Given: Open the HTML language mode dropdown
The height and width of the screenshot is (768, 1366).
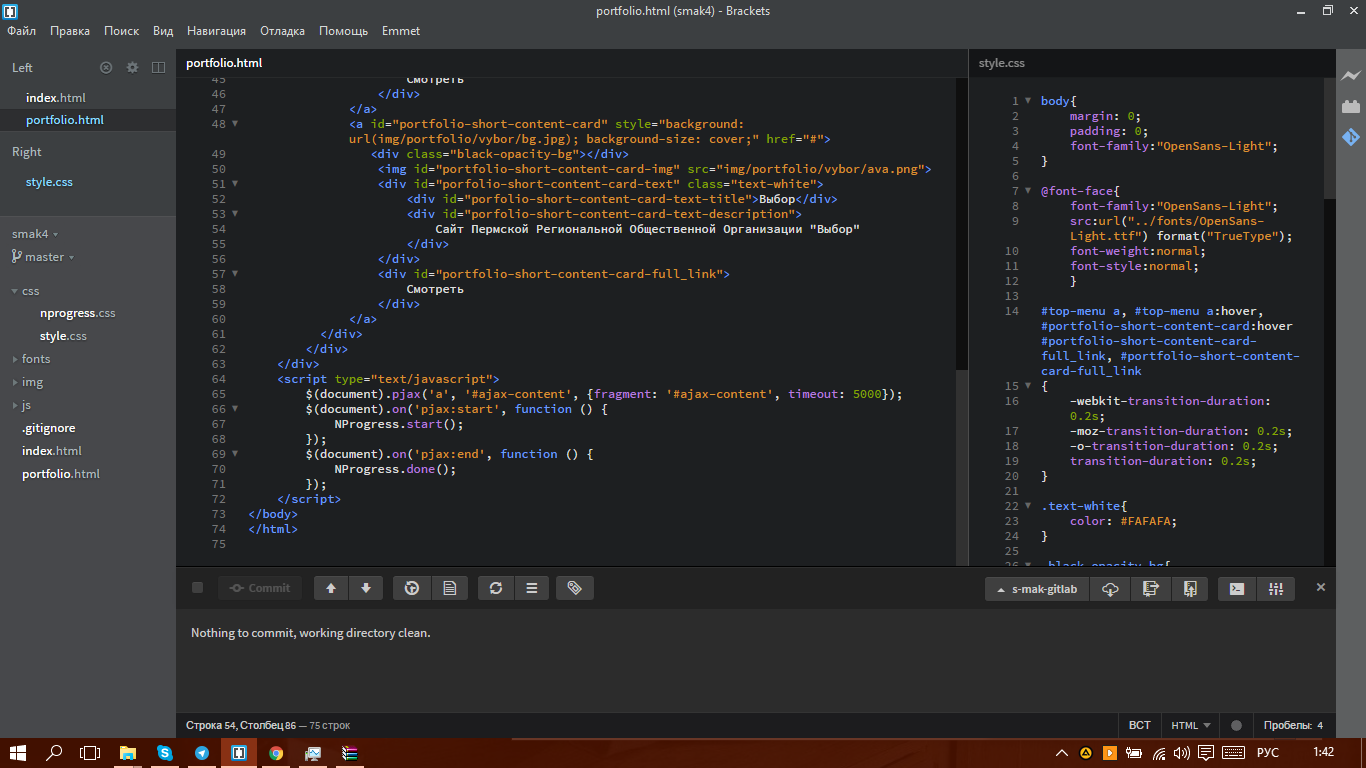Looking at the screenshot, I should point(1191,725).
